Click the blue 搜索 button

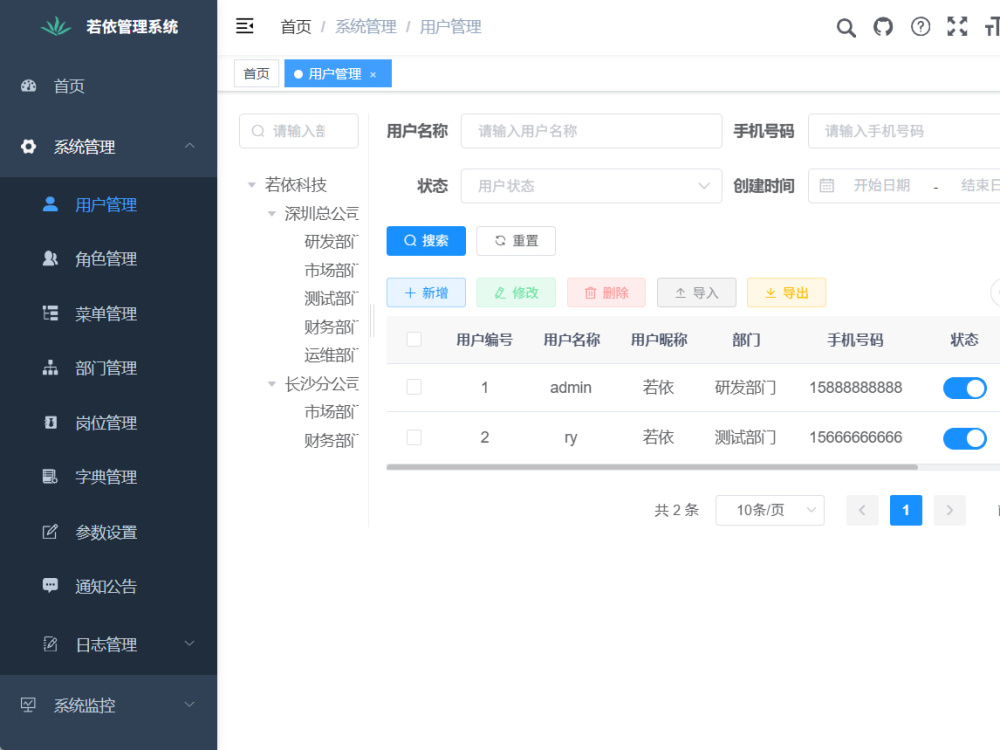pyautogui.click(x=426, y=240)
